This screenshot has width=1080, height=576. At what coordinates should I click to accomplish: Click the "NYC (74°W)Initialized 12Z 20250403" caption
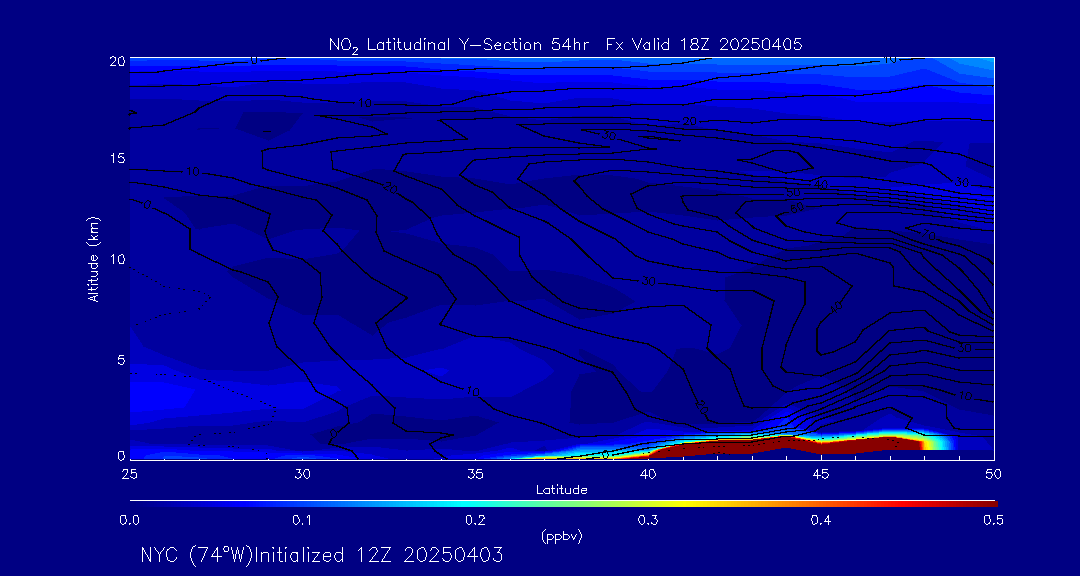[322, 555]
